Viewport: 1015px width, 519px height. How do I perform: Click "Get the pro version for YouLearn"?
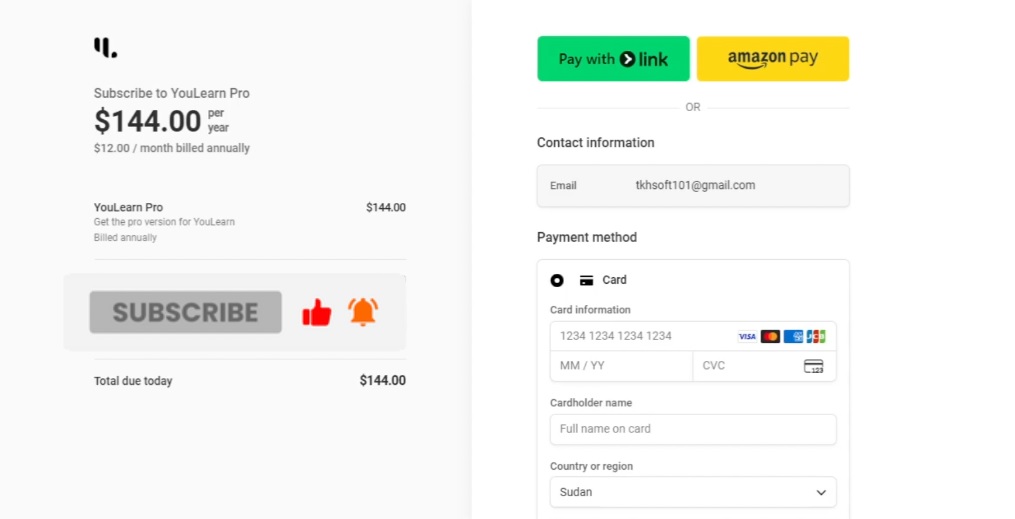click(x=164, y=222)
